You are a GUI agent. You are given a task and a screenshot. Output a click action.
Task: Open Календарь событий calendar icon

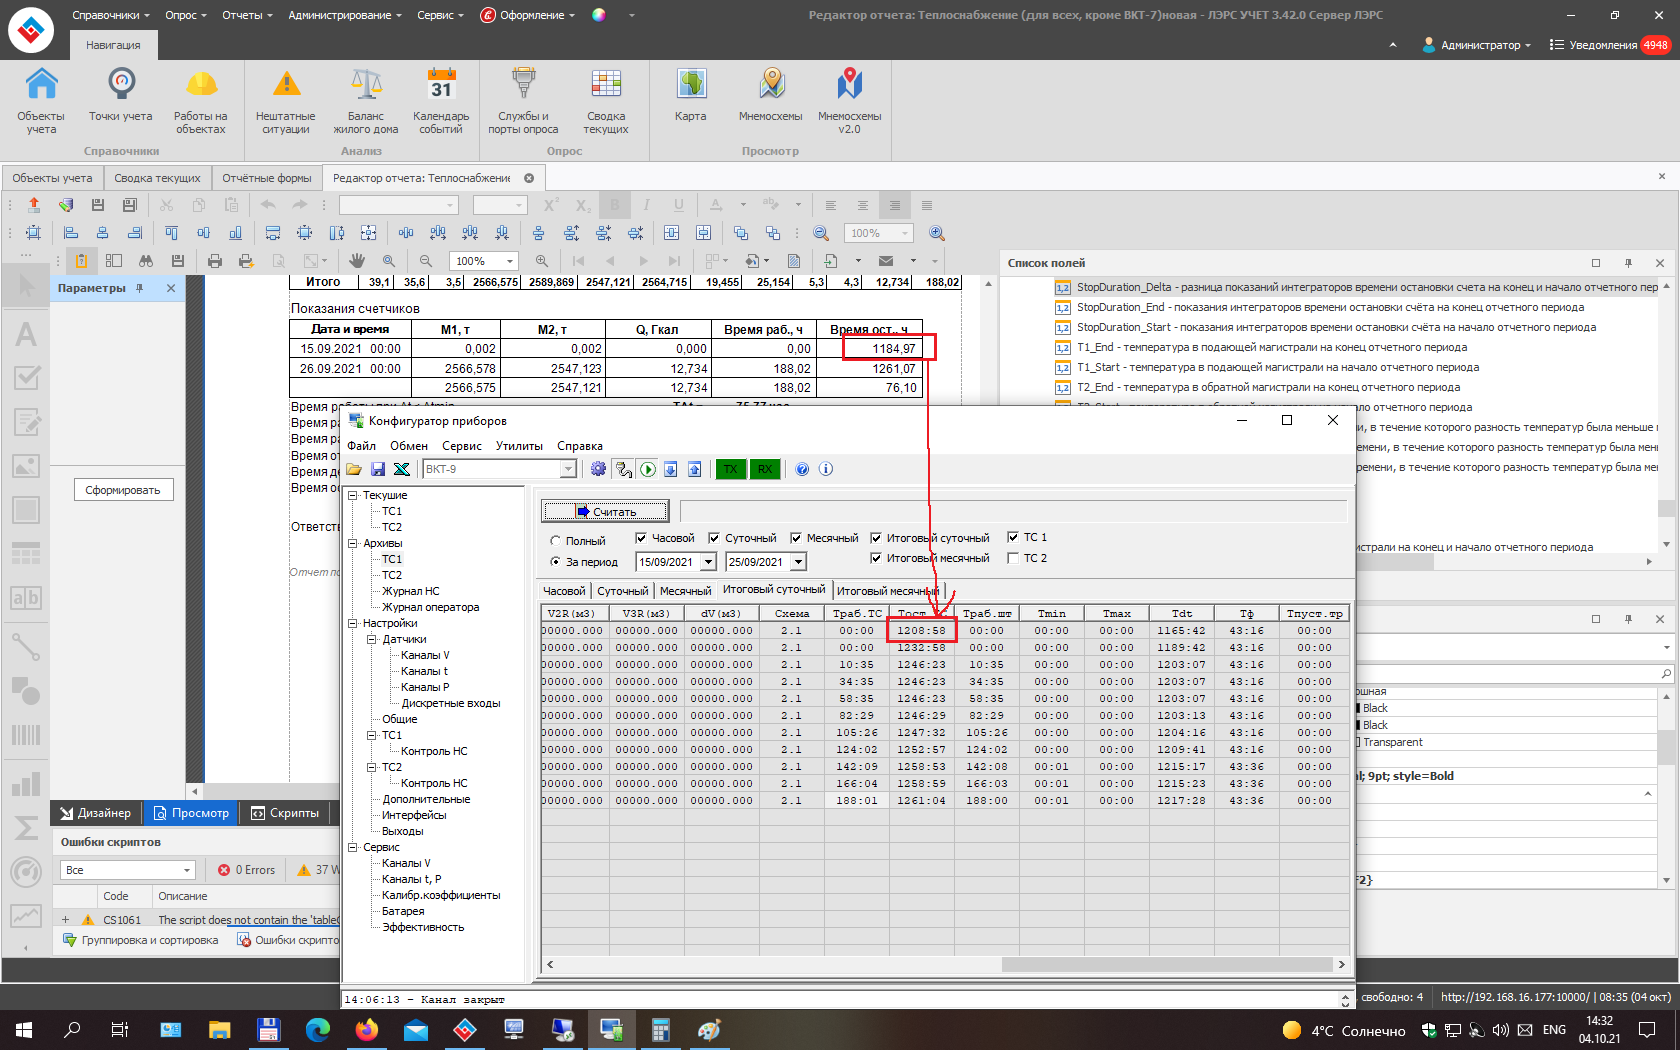coord(441,100)
